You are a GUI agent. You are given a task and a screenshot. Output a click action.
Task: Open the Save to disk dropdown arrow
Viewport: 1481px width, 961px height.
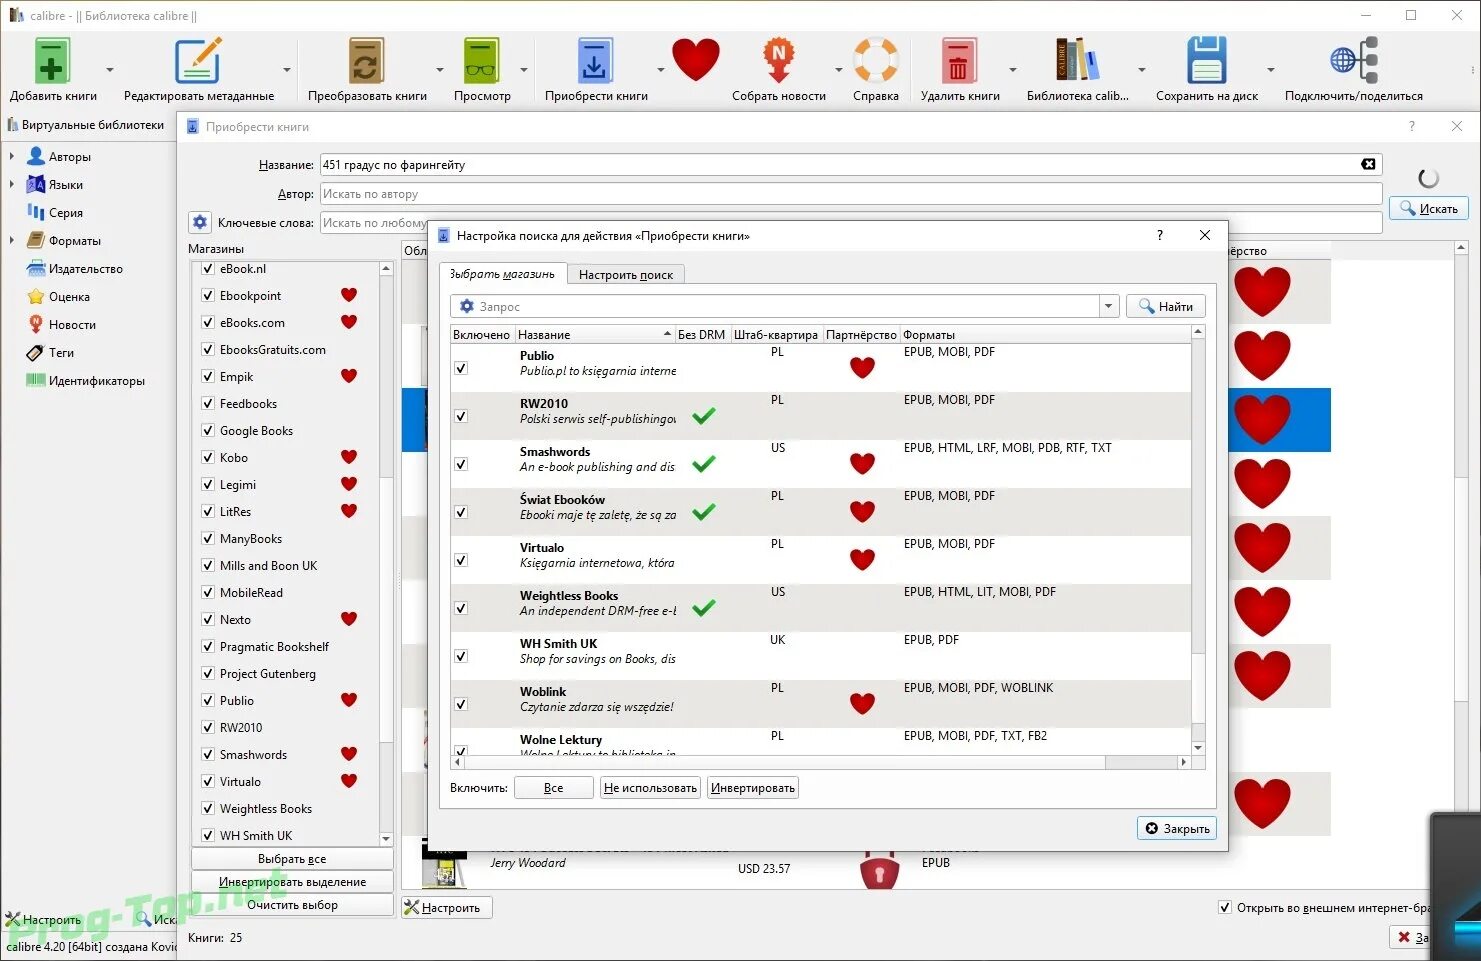(1271, 69)
